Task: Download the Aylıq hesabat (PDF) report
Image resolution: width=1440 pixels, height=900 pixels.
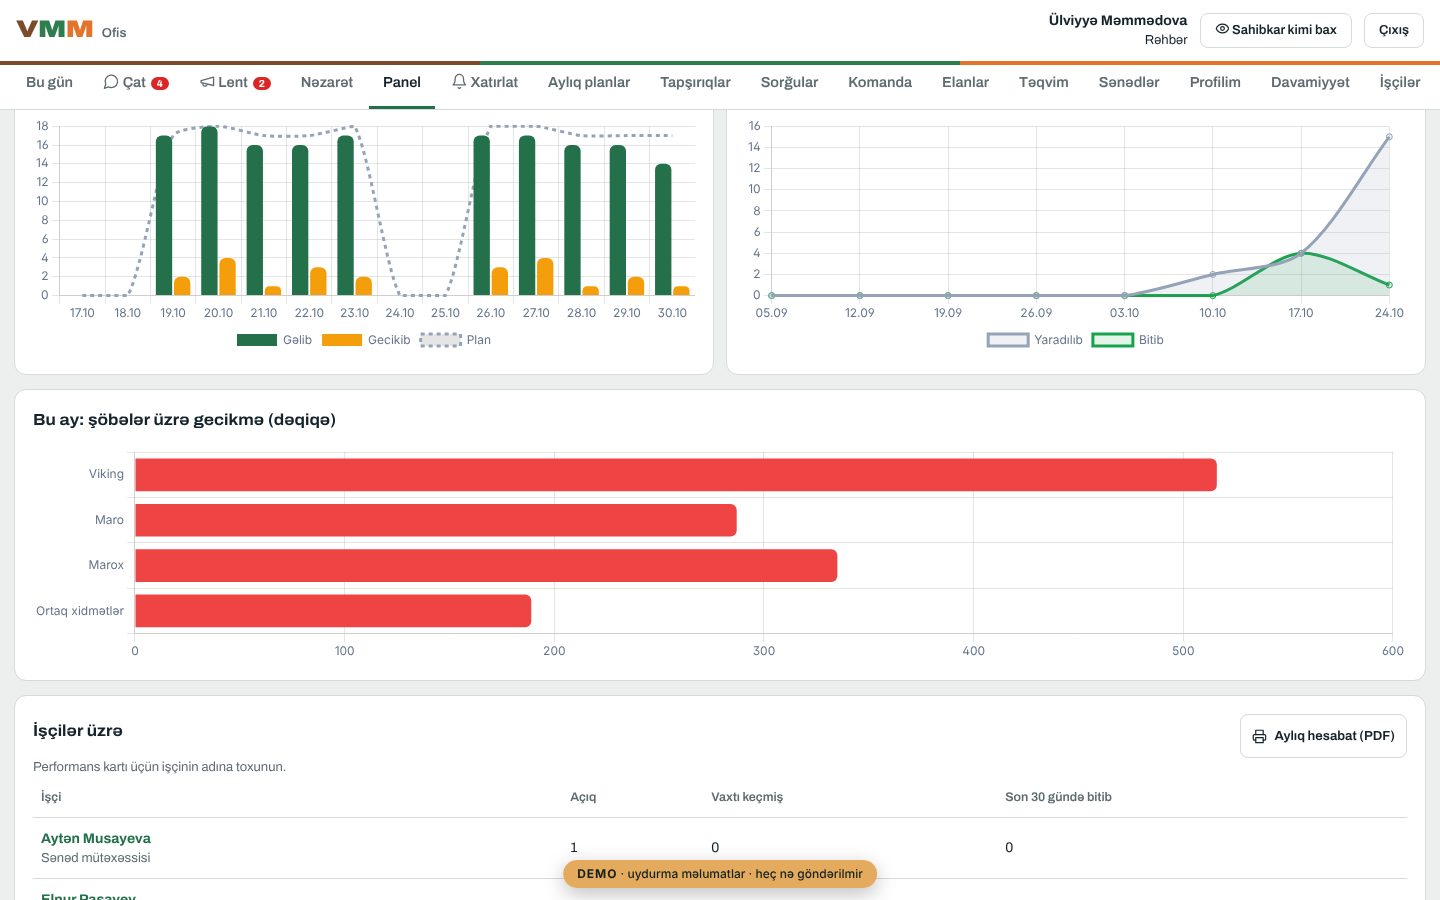Action: [x=1323, y=736]
